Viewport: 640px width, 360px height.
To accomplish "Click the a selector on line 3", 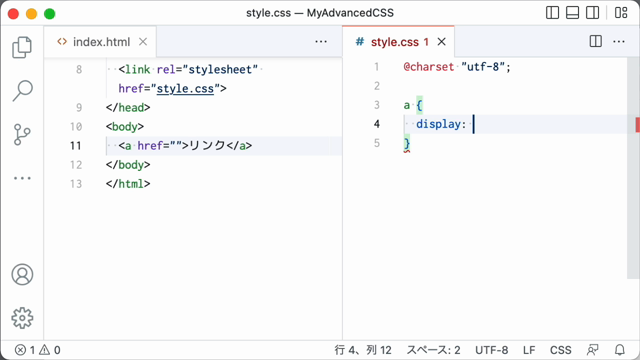I will point(407,105).
